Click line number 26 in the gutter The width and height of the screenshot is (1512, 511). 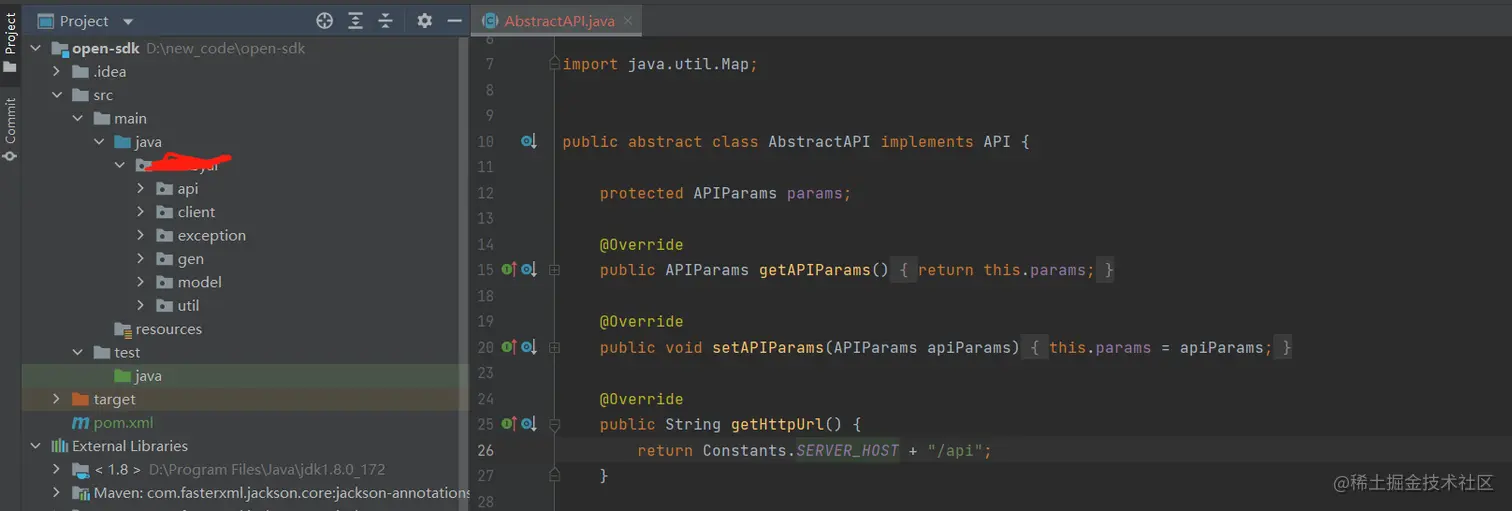485,450
